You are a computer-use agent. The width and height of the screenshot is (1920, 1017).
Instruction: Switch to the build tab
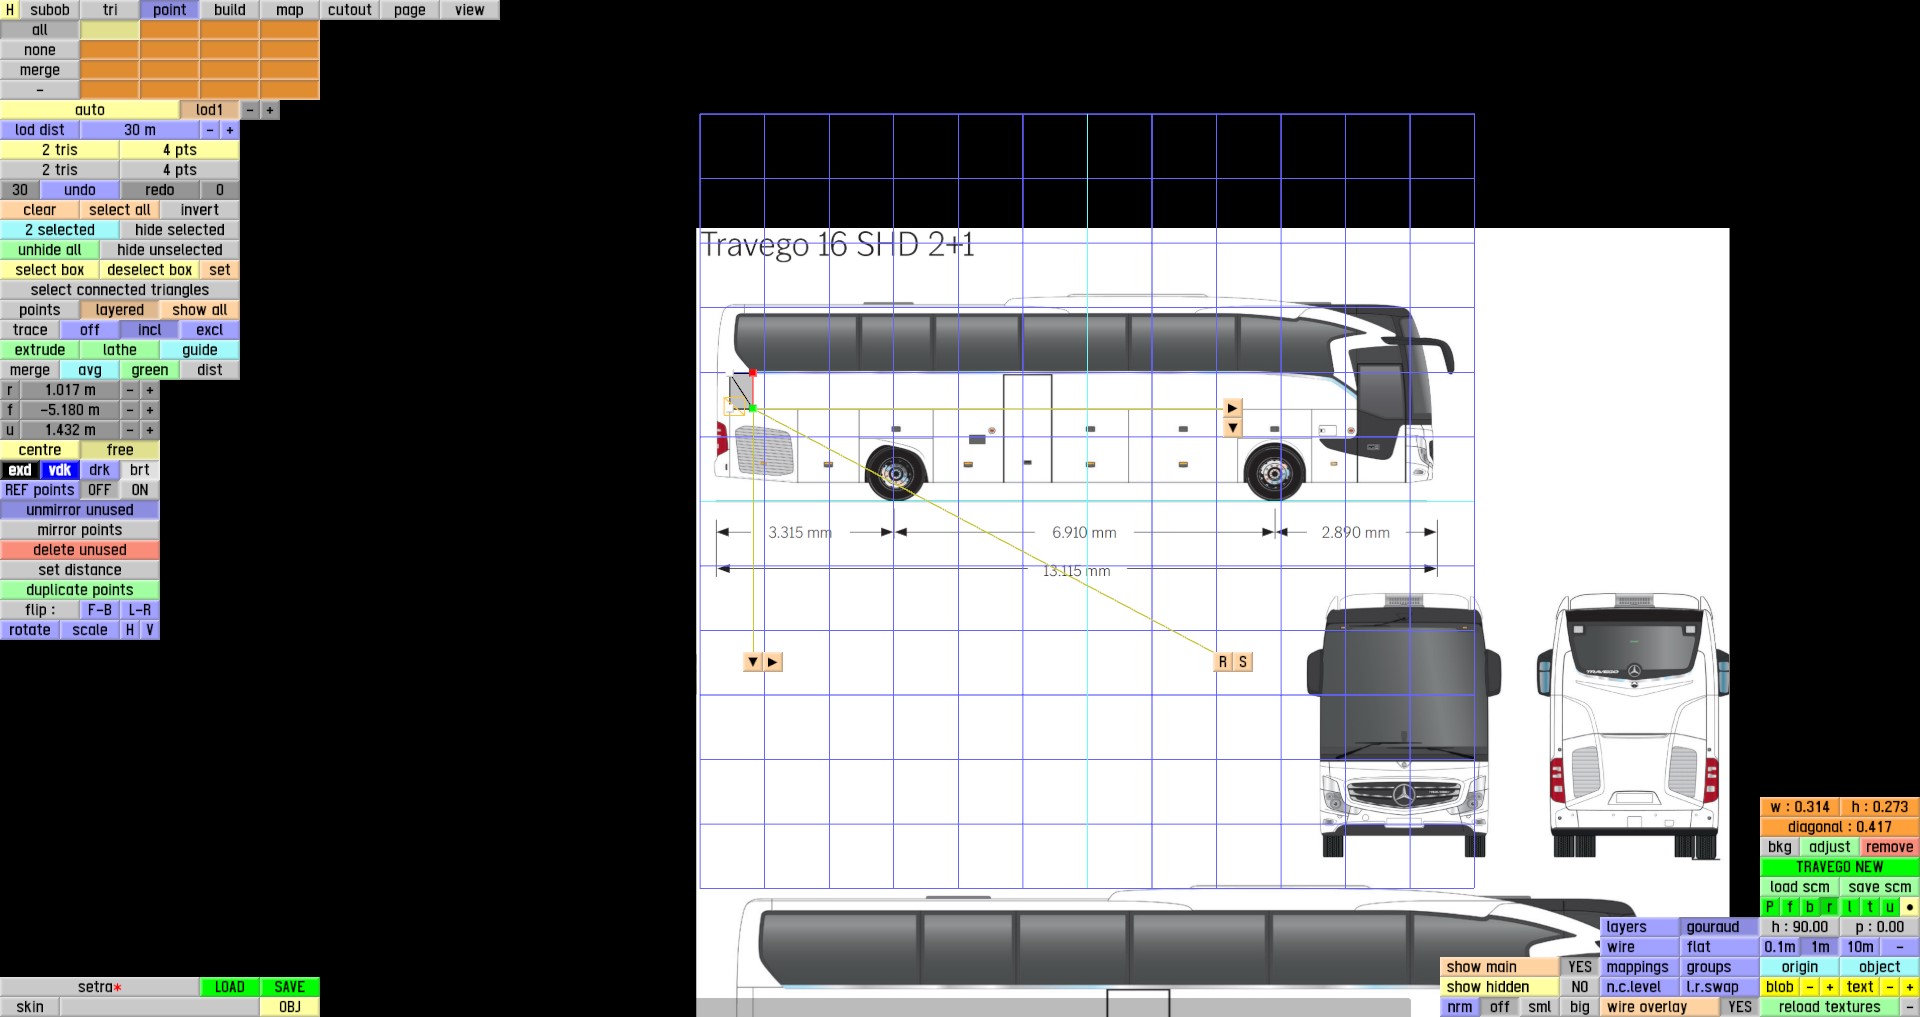pyautogui.click(x=230, y=10)
